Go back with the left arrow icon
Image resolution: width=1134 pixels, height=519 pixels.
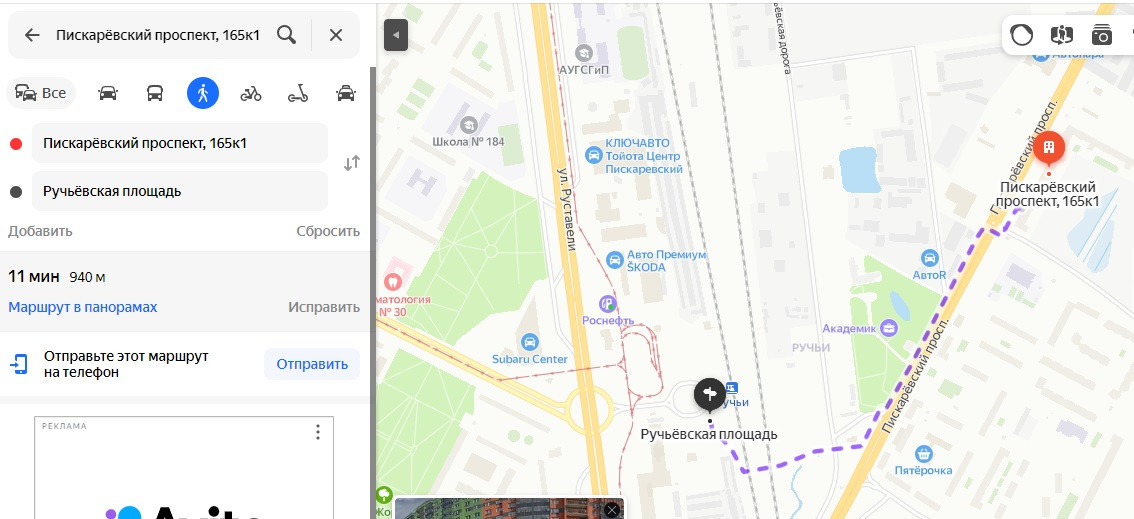click(32, 35)
